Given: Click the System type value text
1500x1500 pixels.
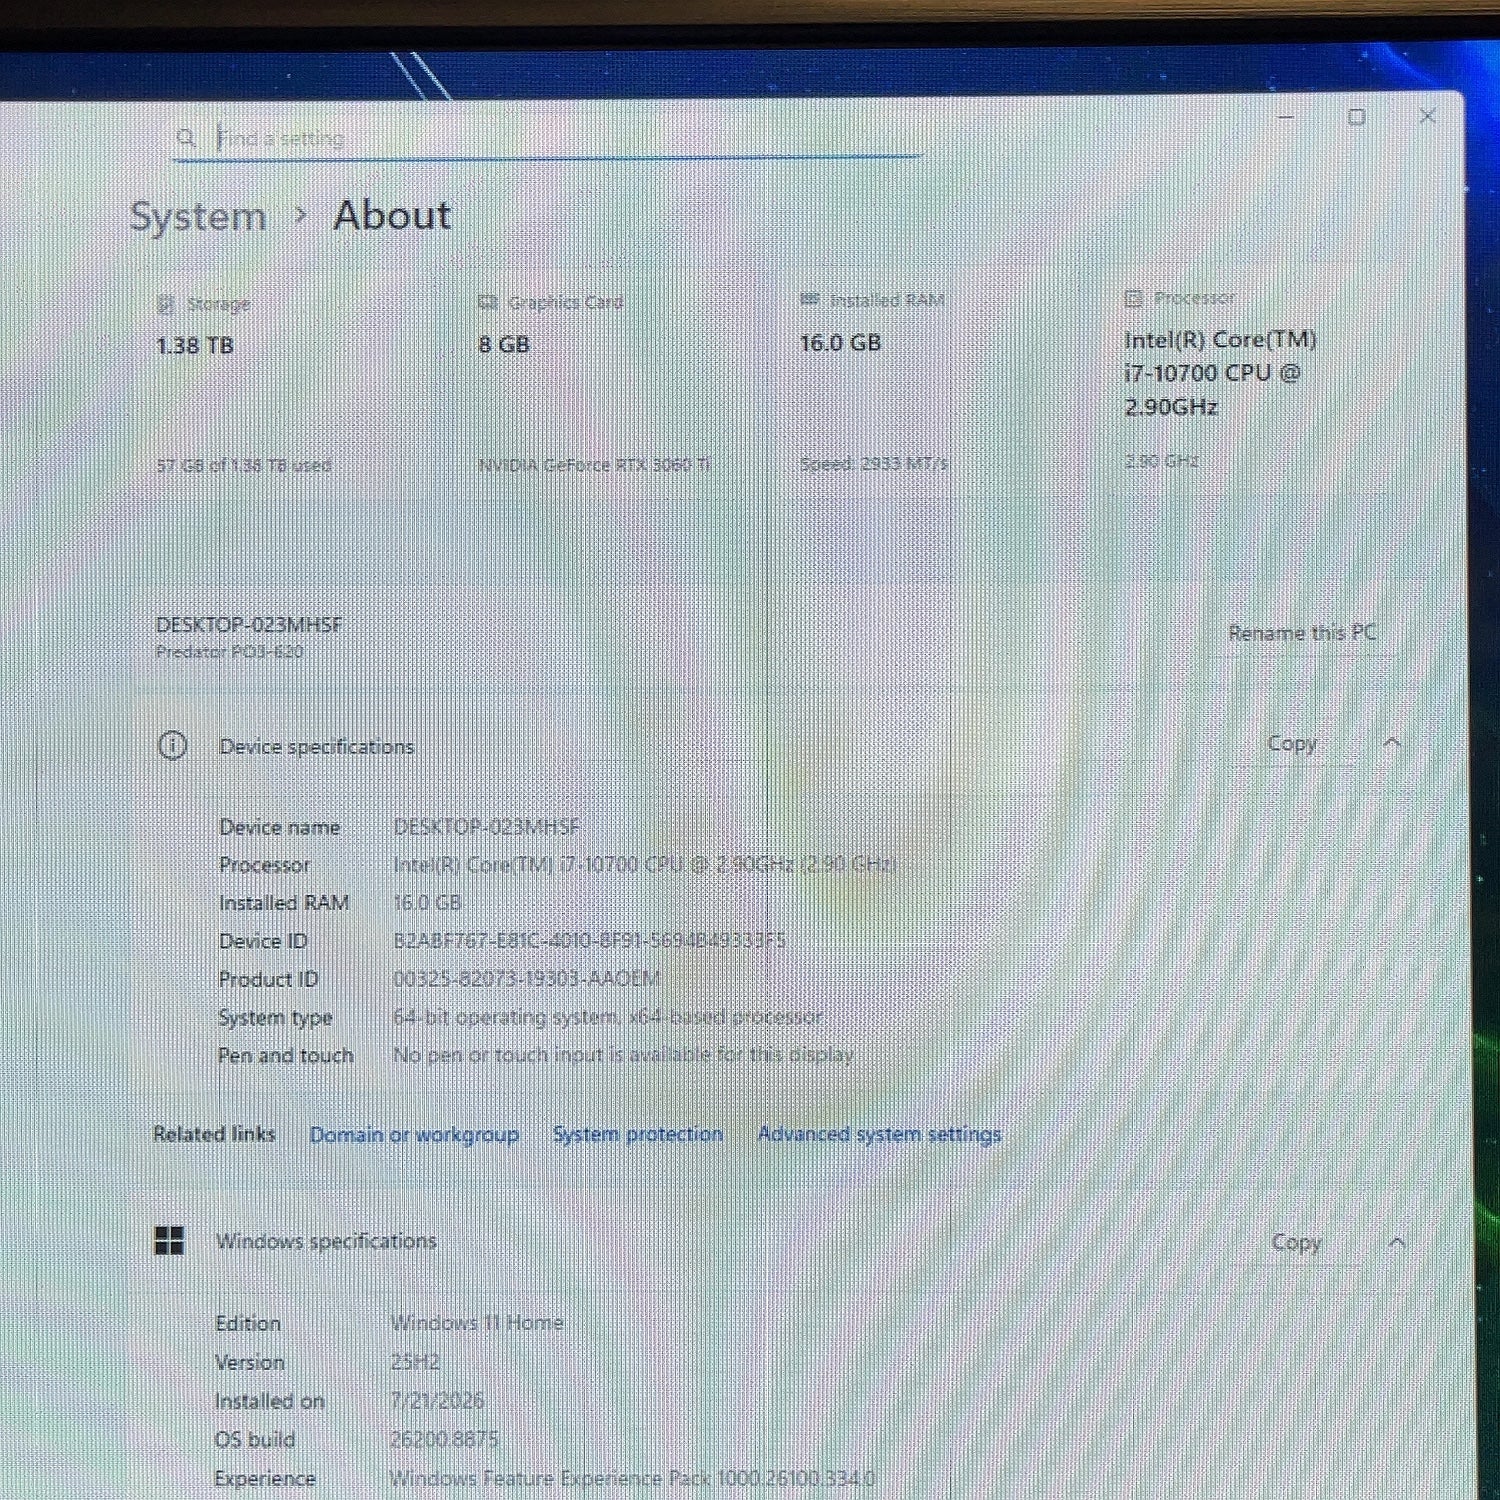Looking at the screenshot, I should [x=608, y=1017].
